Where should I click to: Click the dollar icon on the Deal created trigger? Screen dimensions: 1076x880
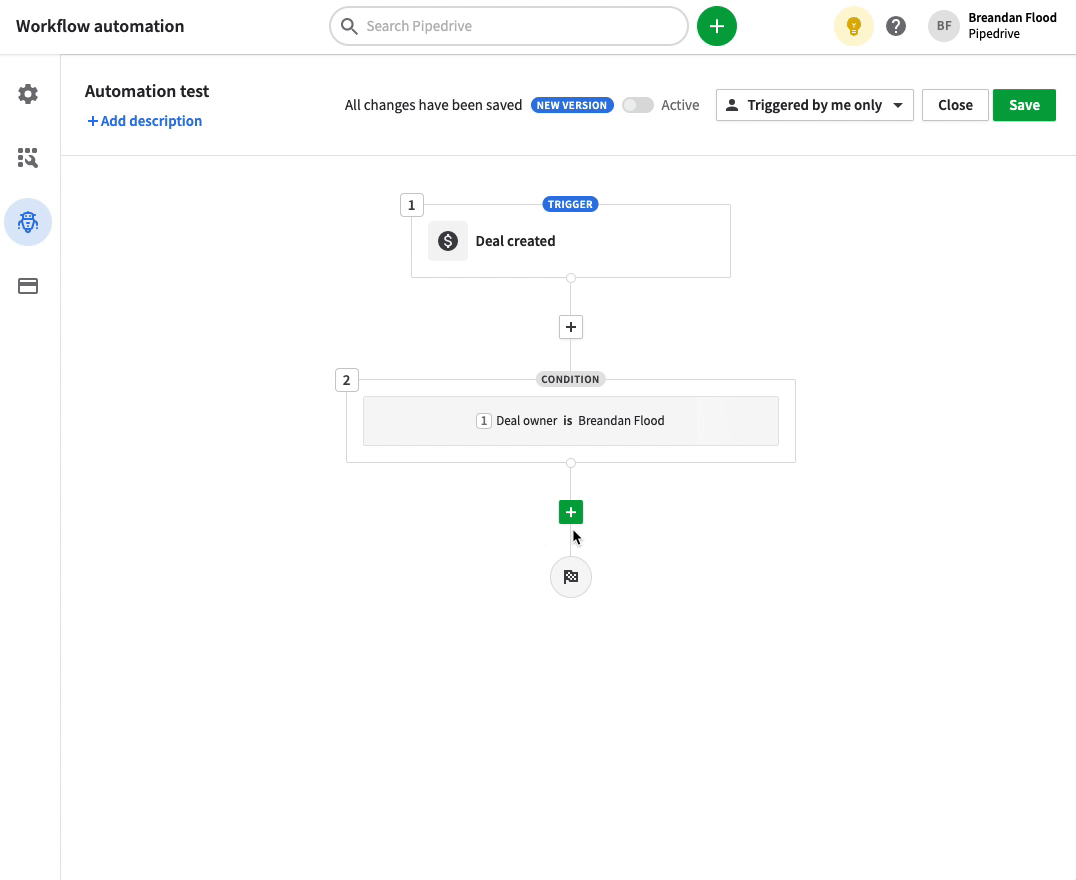447,240
